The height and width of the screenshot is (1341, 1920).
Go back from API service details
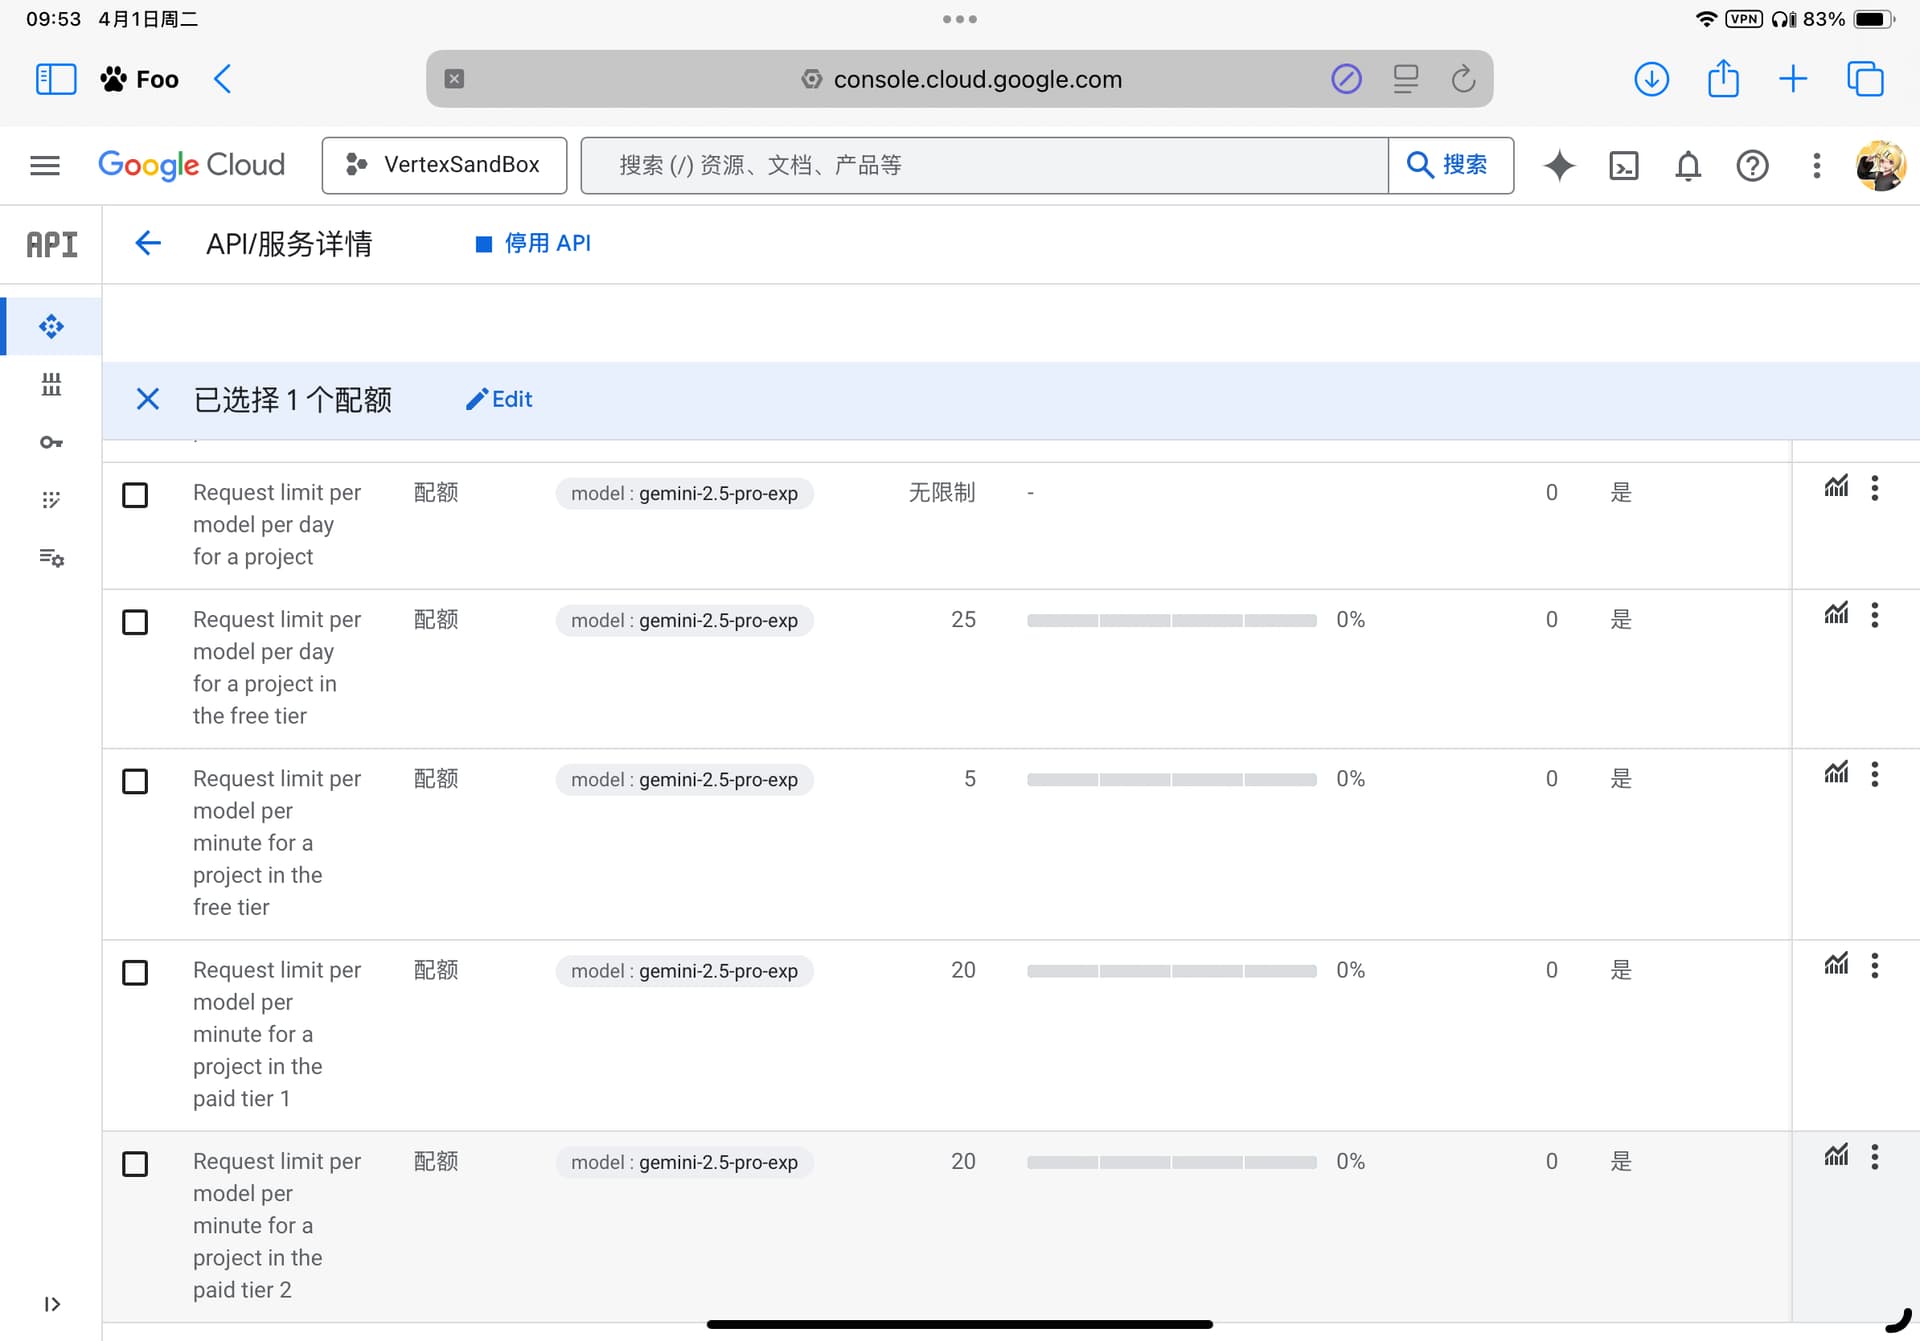click(147, 243)
